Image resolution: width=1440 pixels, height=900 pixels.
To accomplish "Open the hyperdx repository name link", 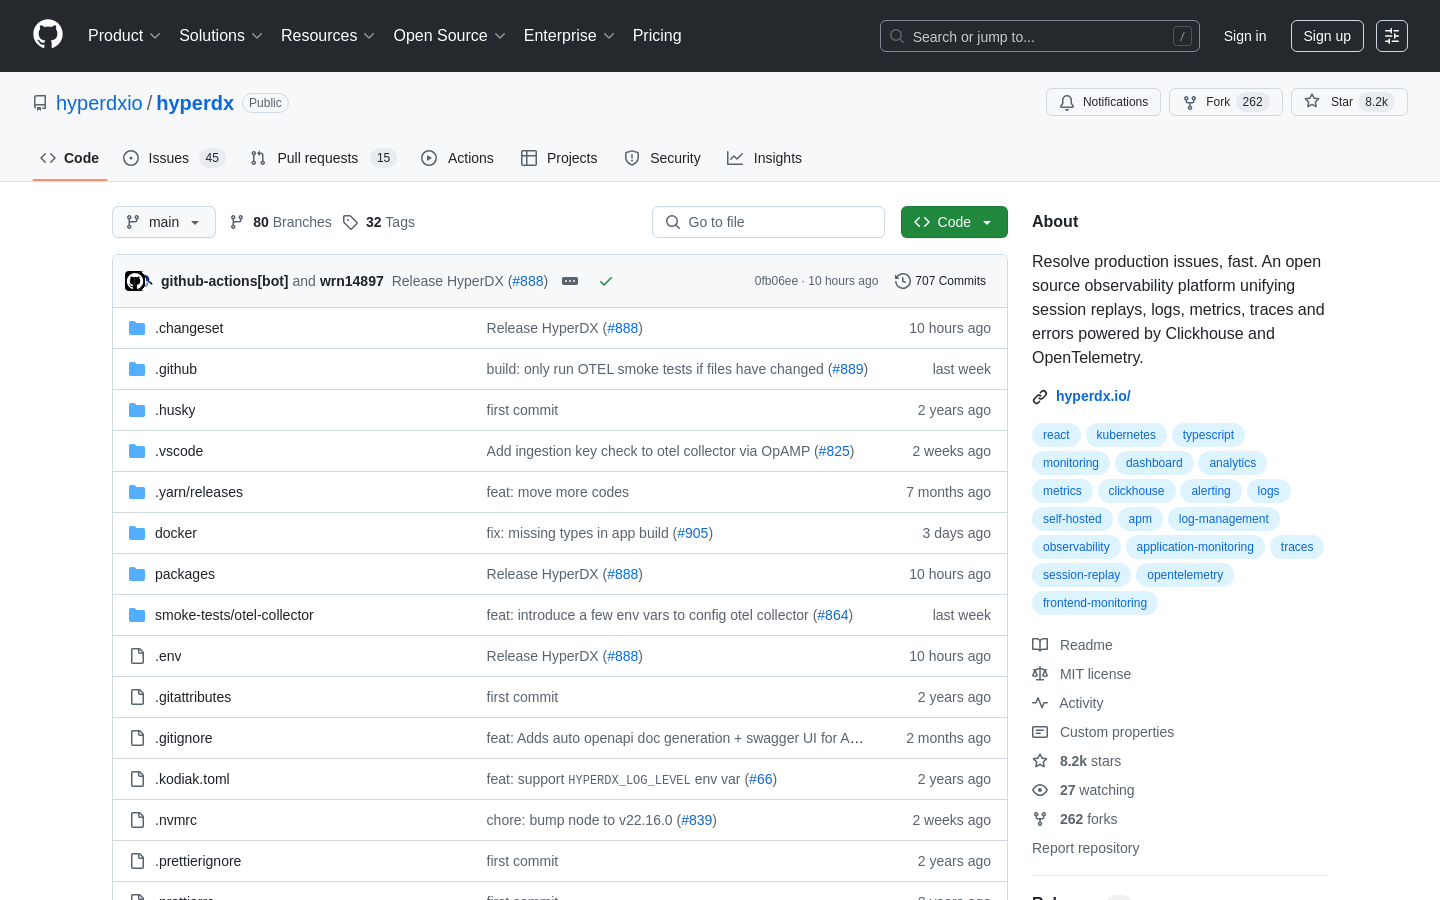I will point(195,103).
